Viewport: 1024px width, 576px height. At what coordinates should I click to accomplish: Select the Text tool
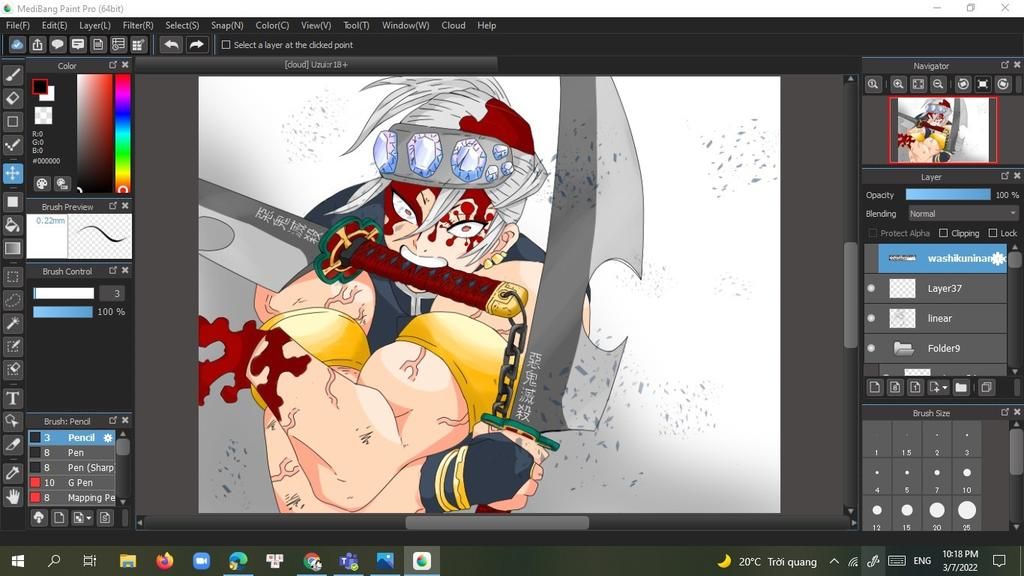(x=12, y=398)
